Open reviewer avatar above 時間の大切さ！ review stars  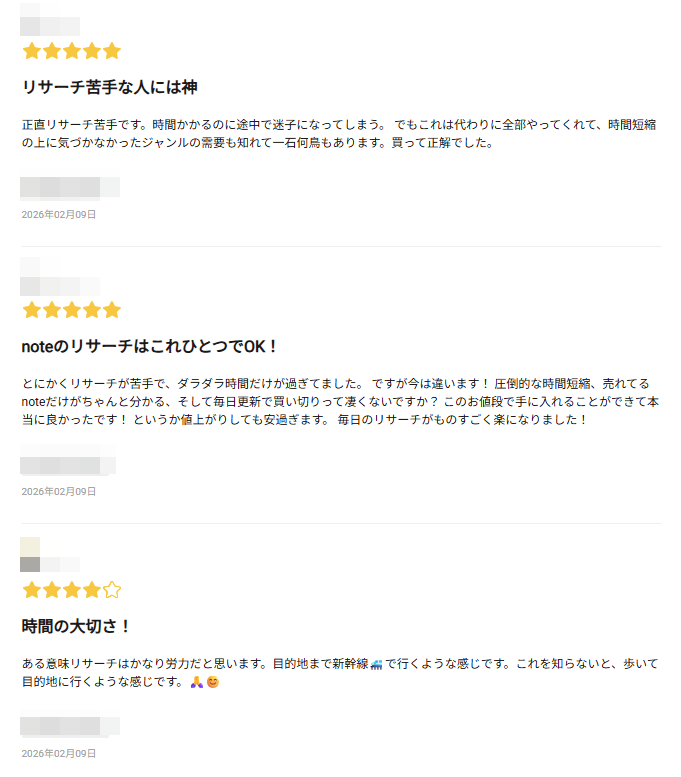[31, 555]
